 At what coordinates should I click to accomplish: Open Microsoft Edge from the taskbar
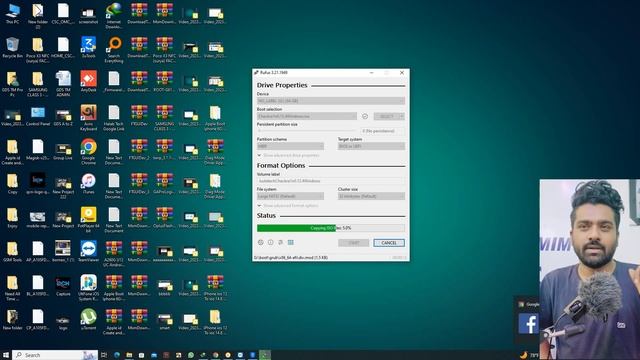pyautogui.click(x=117, y=355)
